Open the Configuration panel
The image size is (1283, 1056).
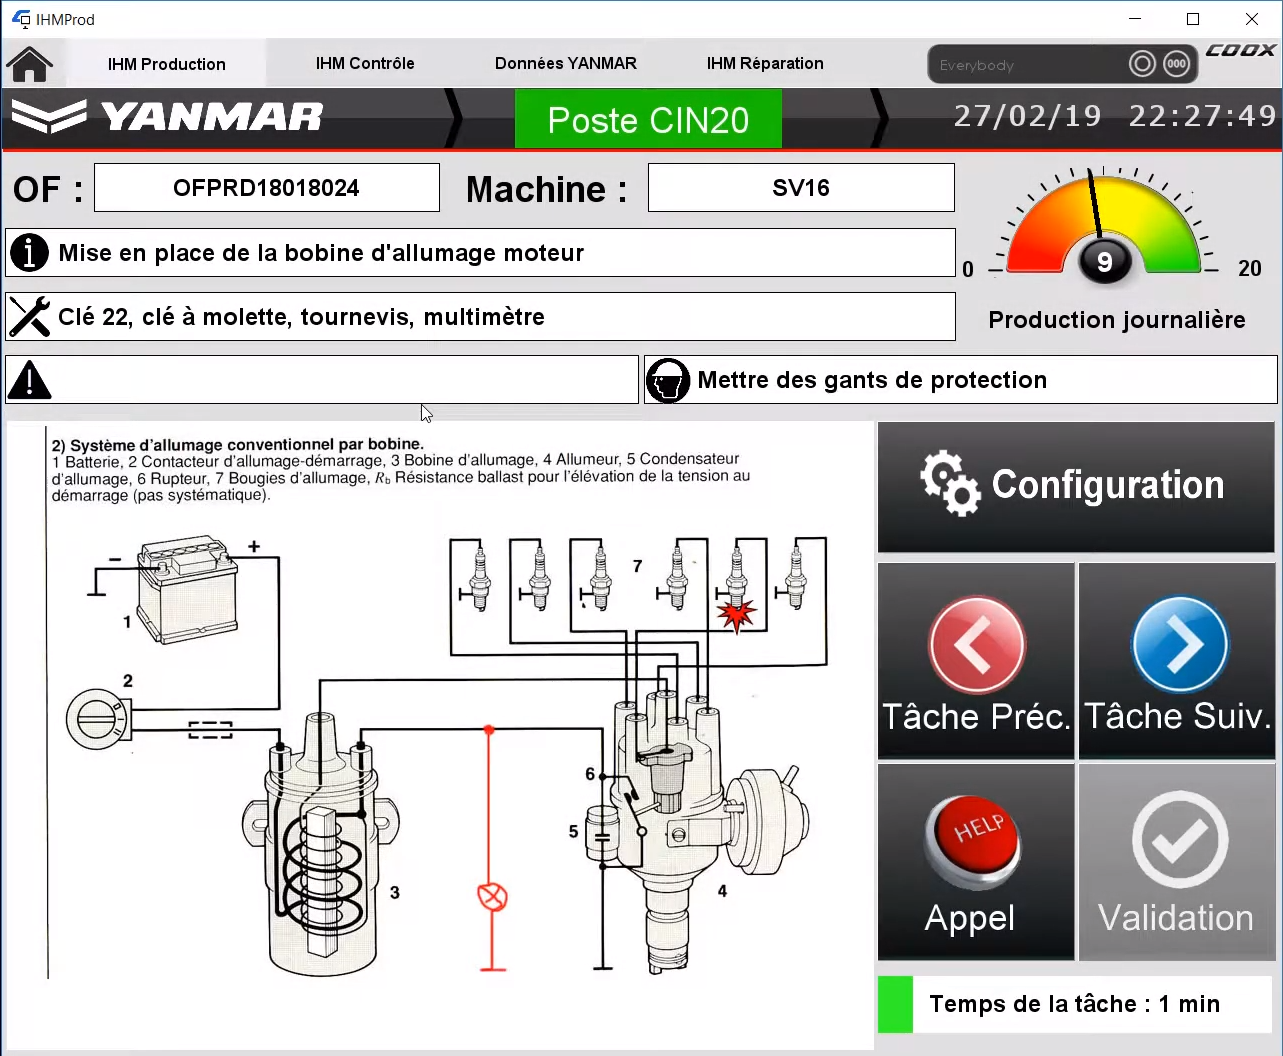[x=1076, y=486]
